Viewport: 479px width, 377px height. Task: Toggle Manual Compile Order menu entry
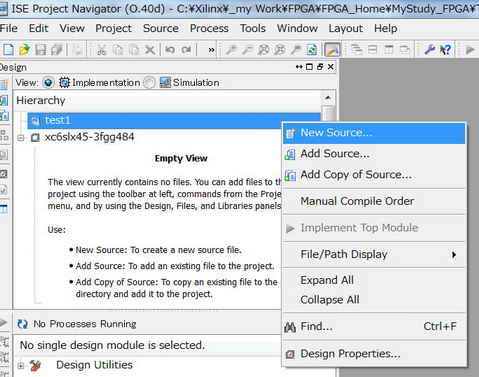[x=374, y=201]
